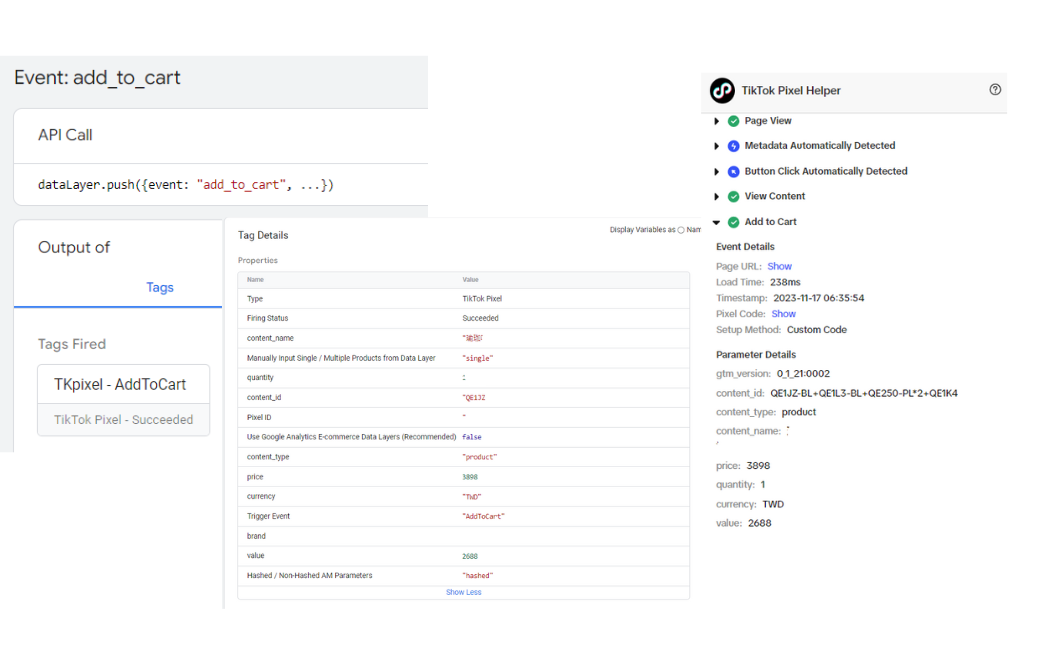Click the Tags Fired label
The width and height of the screenshot is (1040, 650).
(72, 344)
